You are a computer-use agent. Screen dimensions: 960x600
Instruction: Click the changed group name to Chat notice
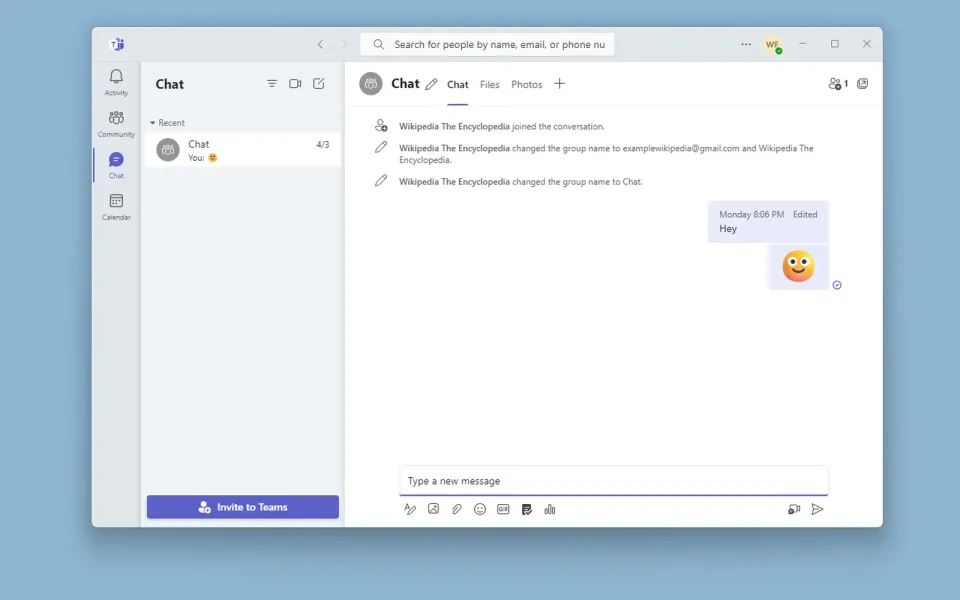(520, 182)
